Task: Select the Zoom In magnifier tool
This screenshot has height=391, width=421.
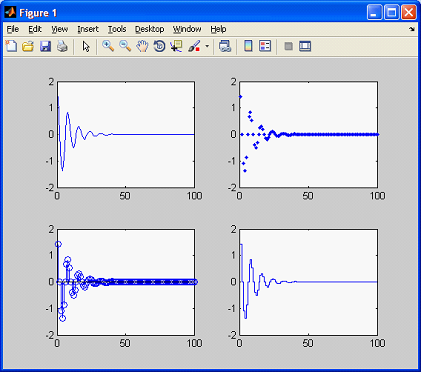Action: pyautogui.click(x=108, y=46)
